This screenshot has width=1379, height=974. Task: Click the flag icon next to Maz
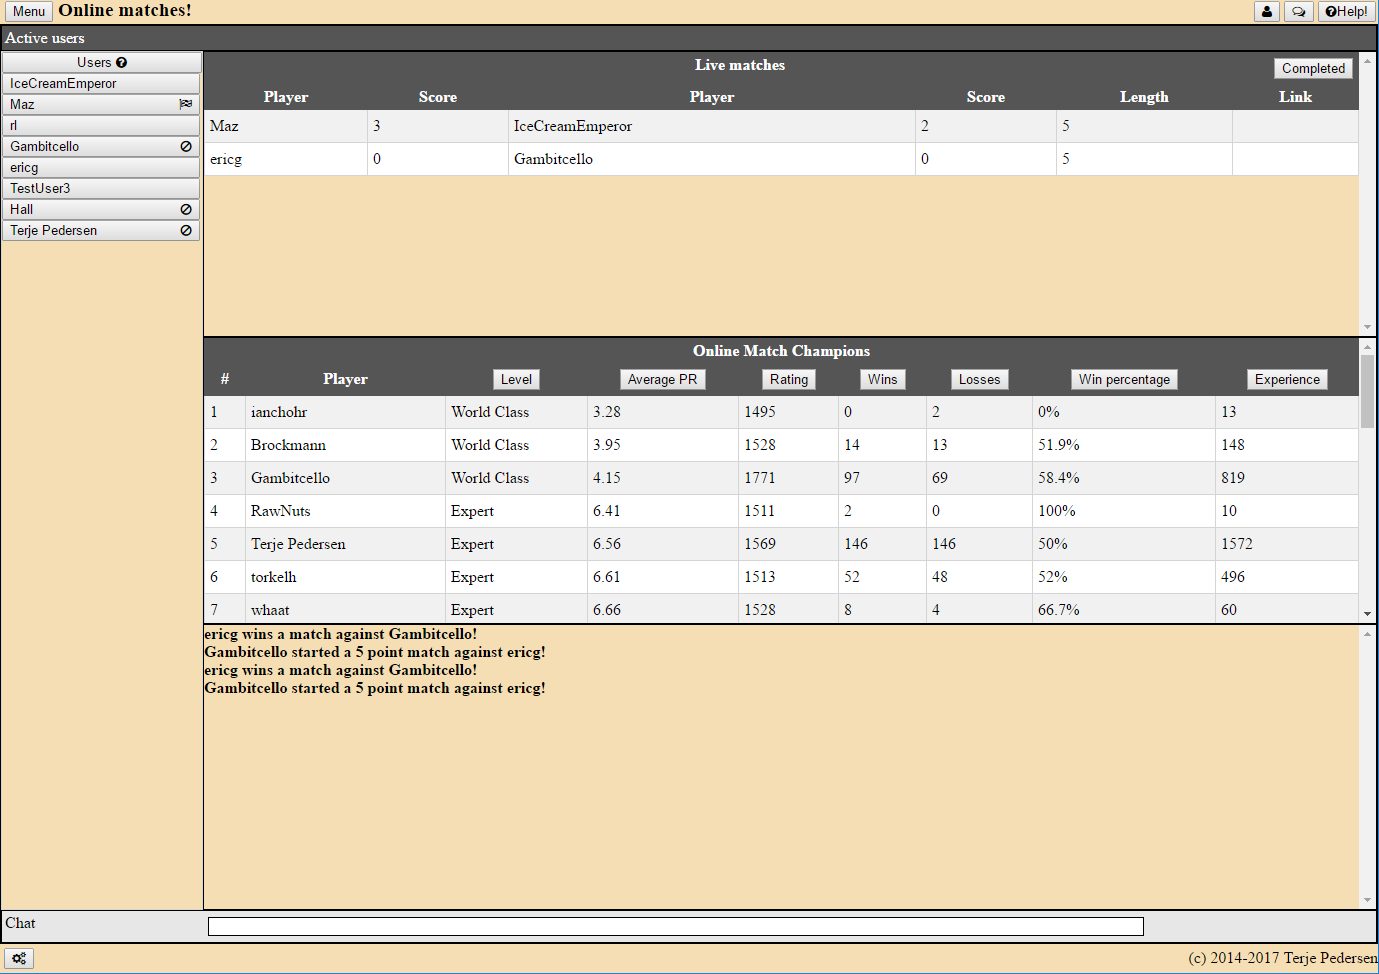pos(185,104)
